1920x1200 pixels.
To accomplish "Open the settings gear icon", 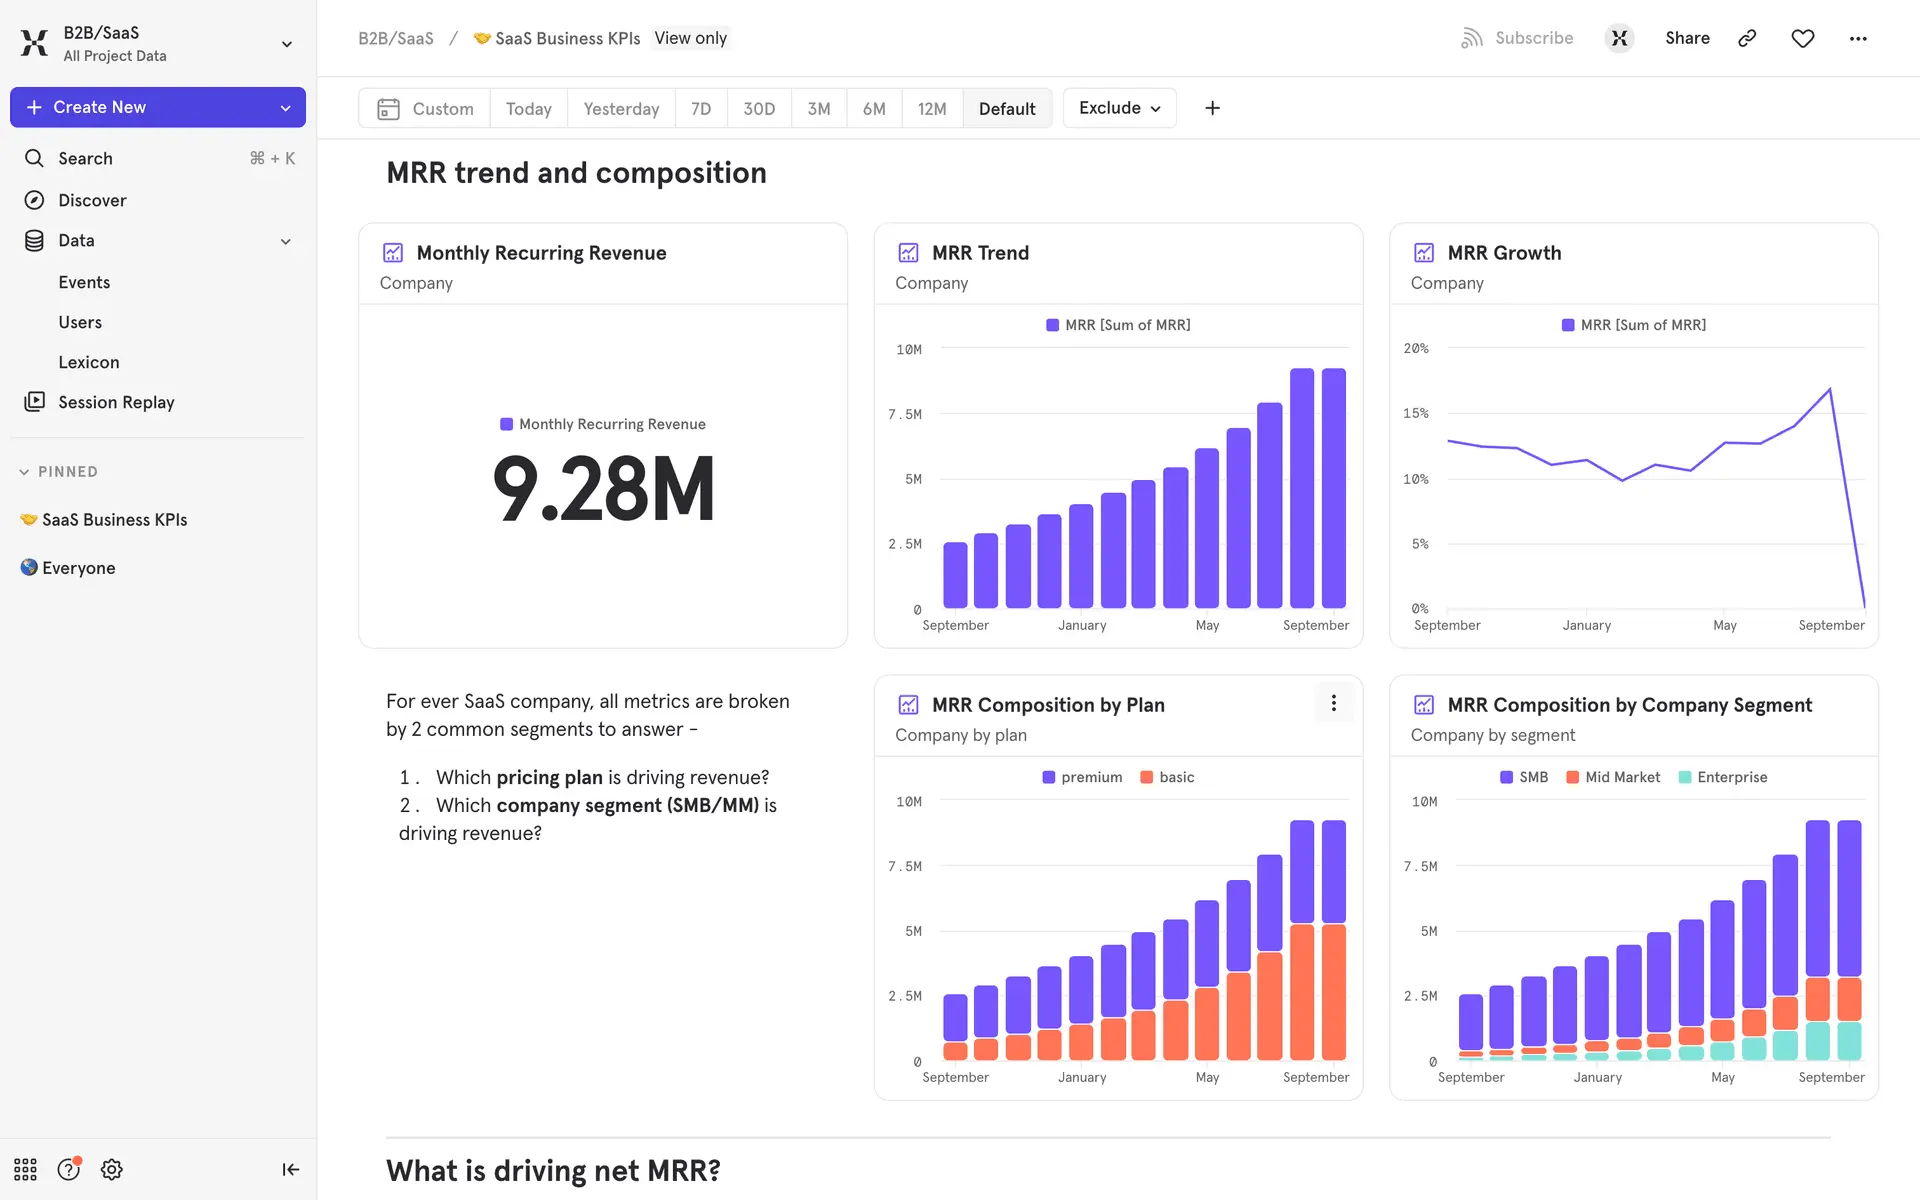I will tap(112, 1169).
